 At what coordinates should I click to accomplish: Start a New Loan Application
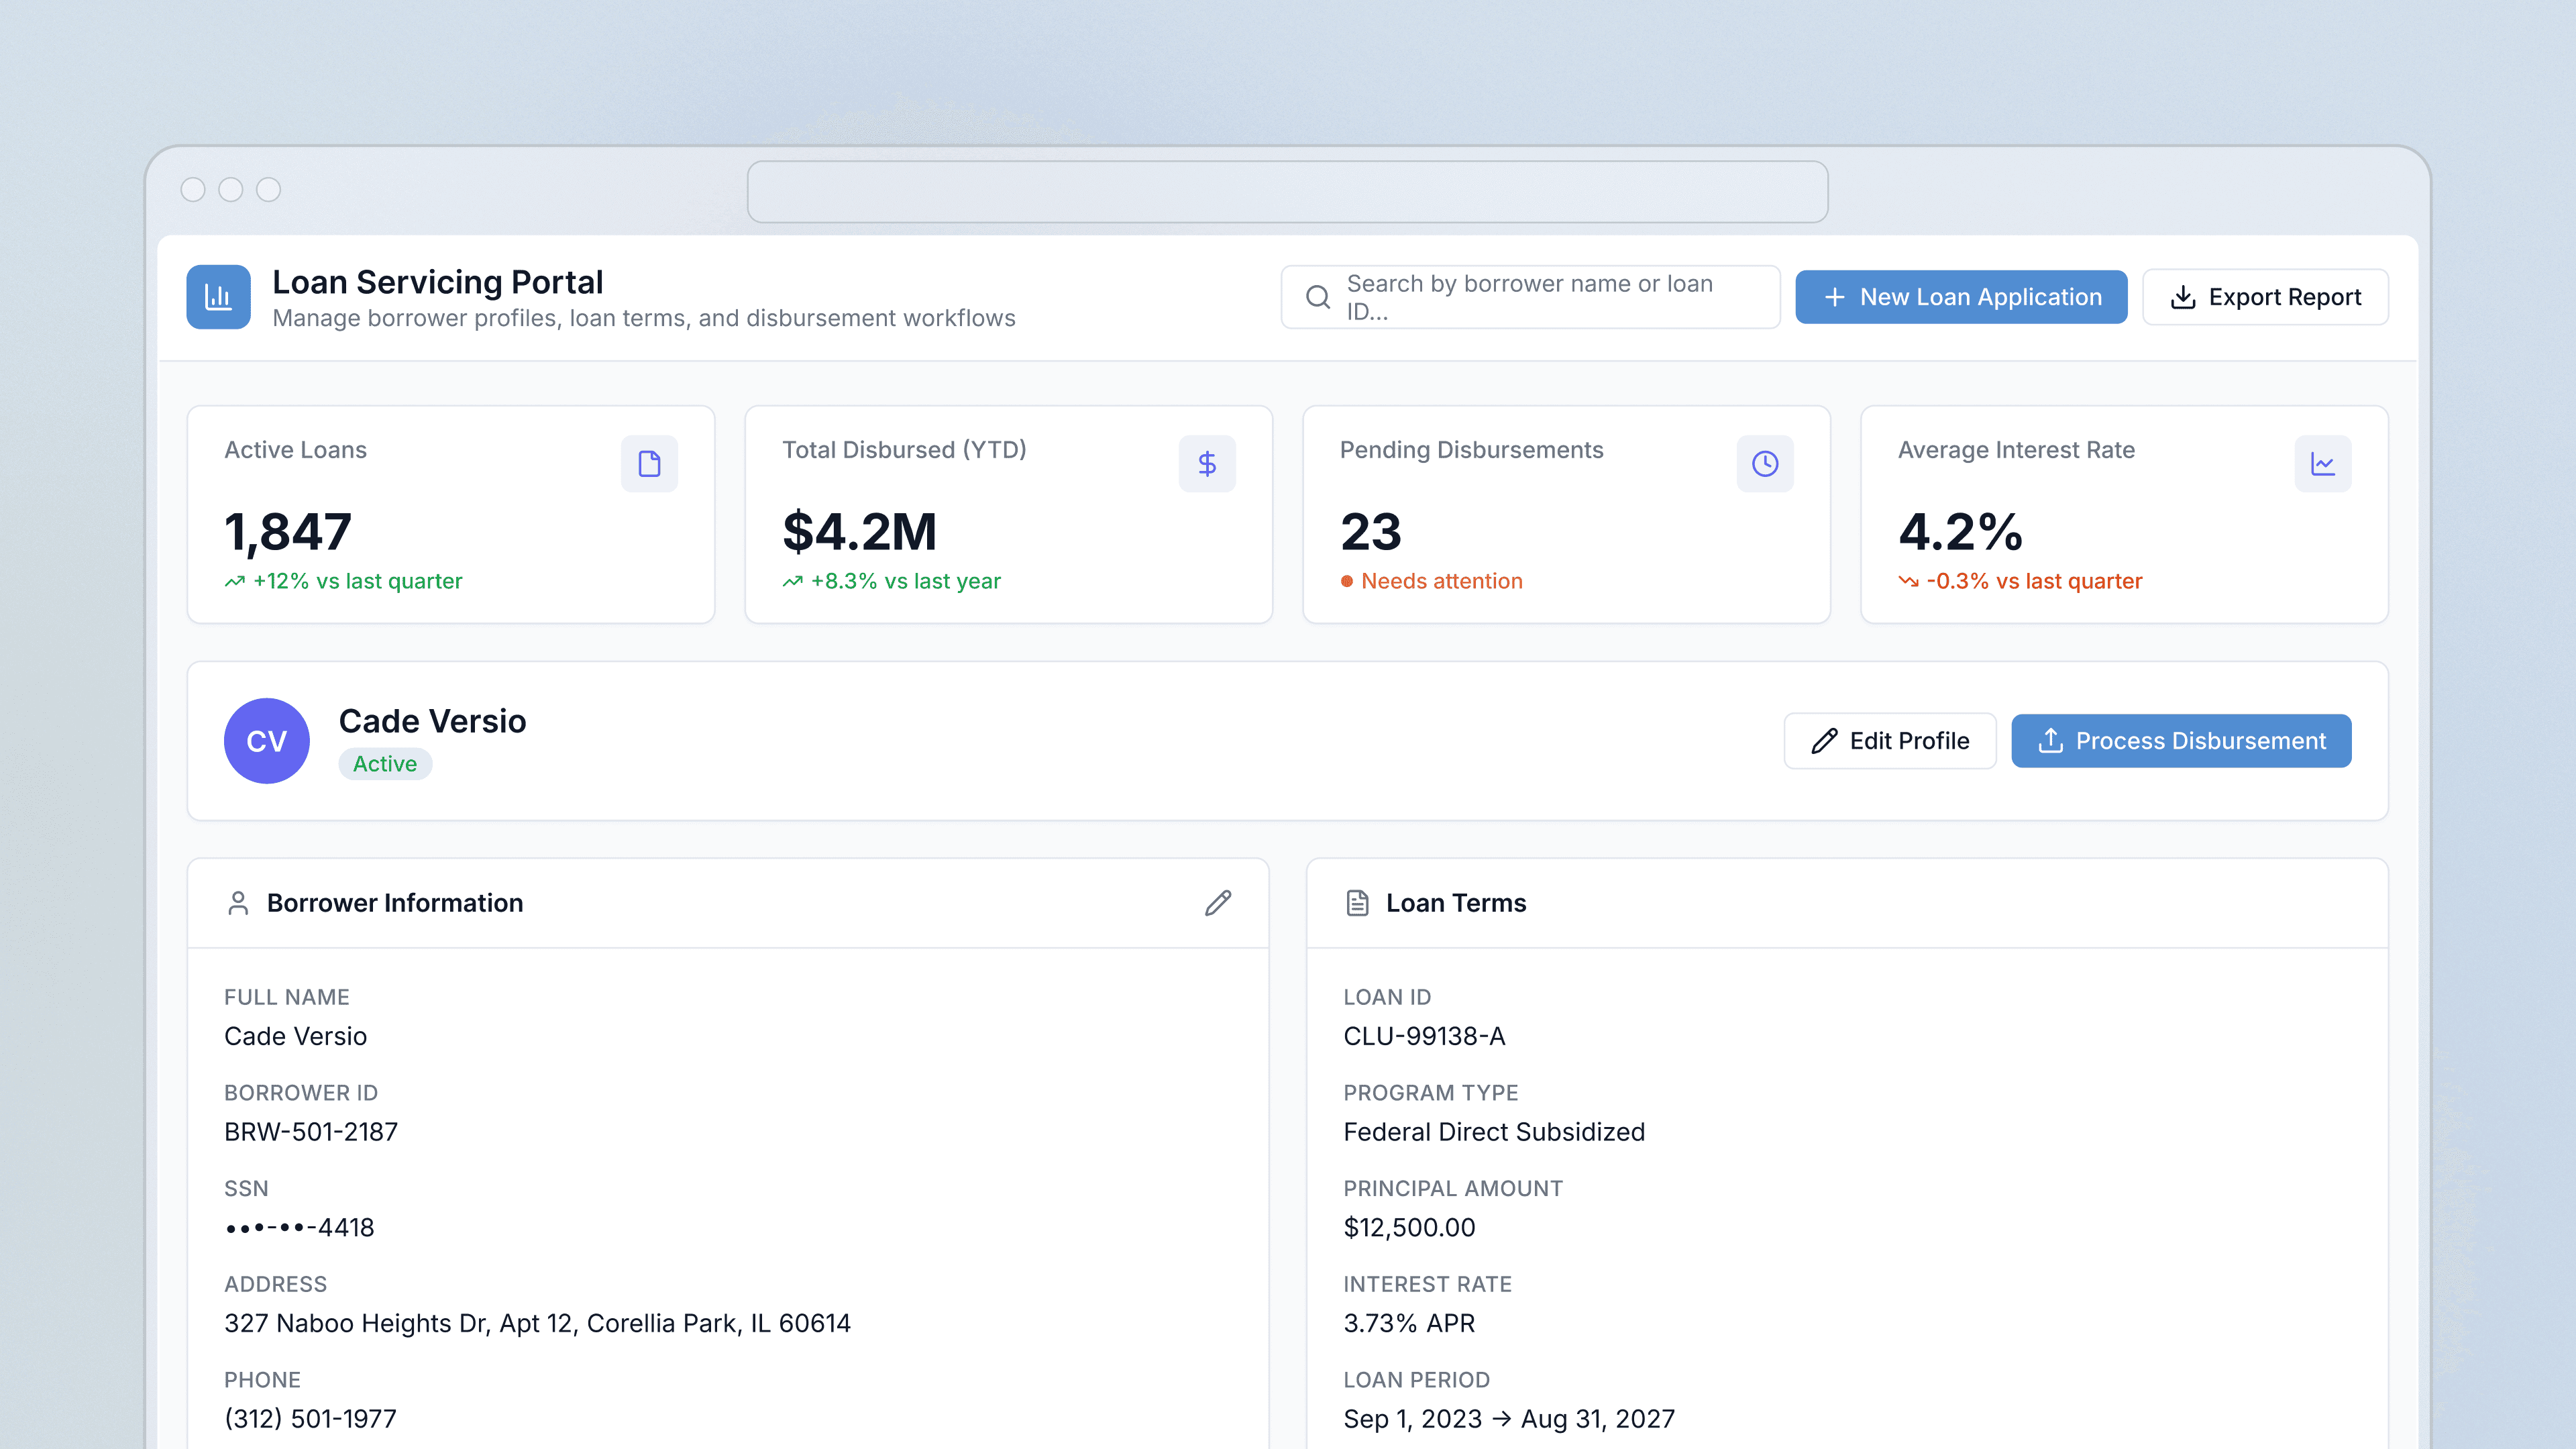tap(1961, 297)
